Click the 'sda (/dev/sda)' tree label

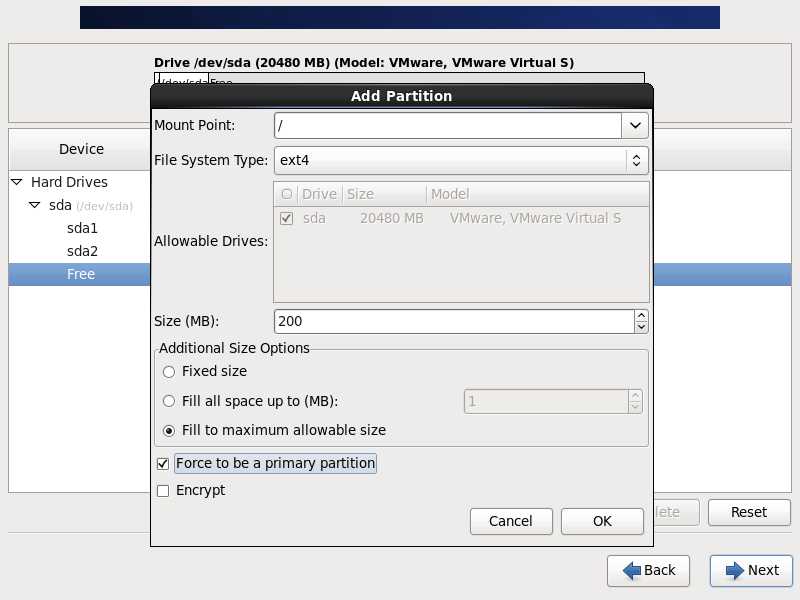pos(91,206)
